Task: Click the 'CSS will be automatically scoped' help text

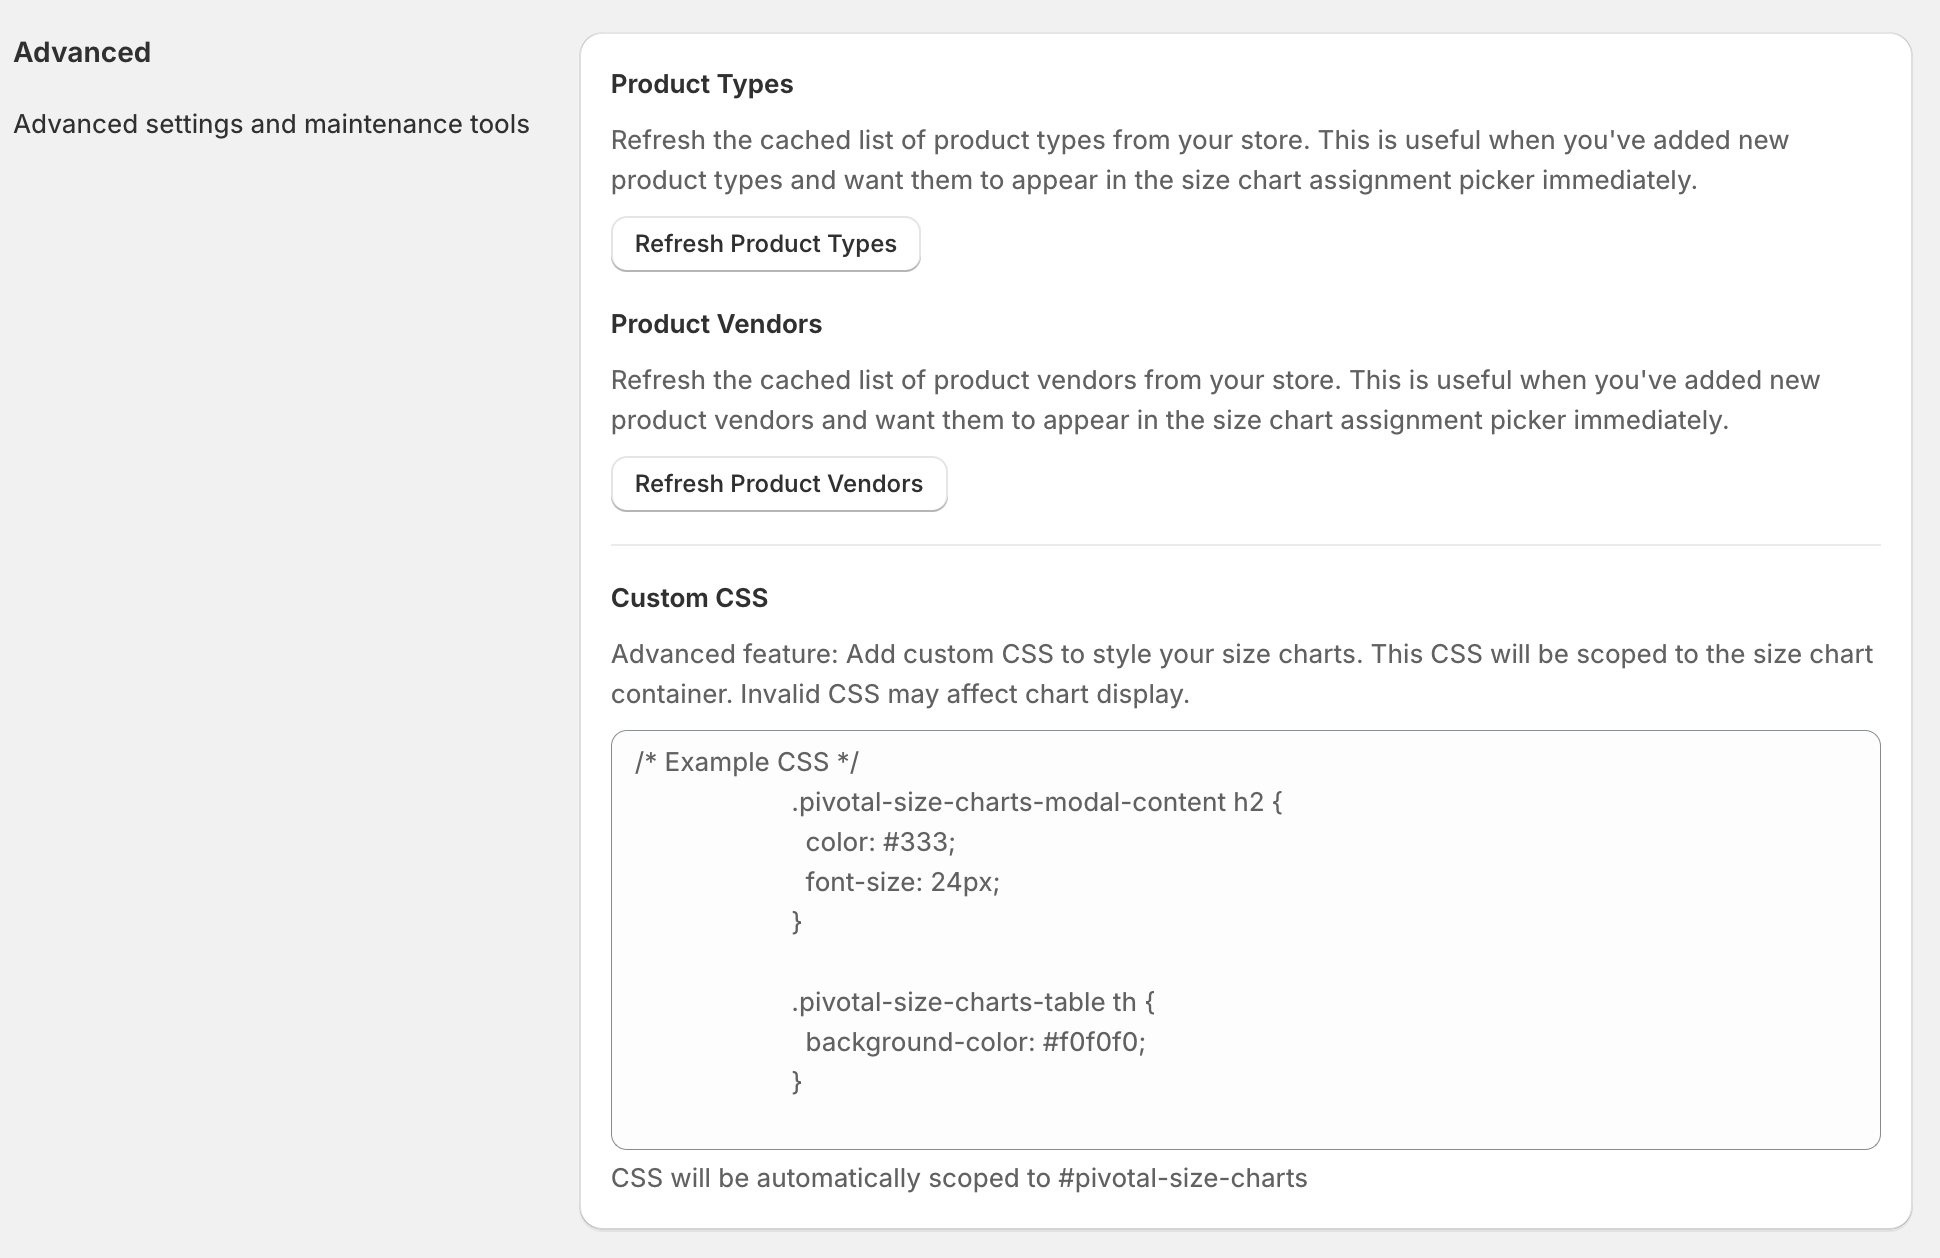Action: pos(959,1178)
